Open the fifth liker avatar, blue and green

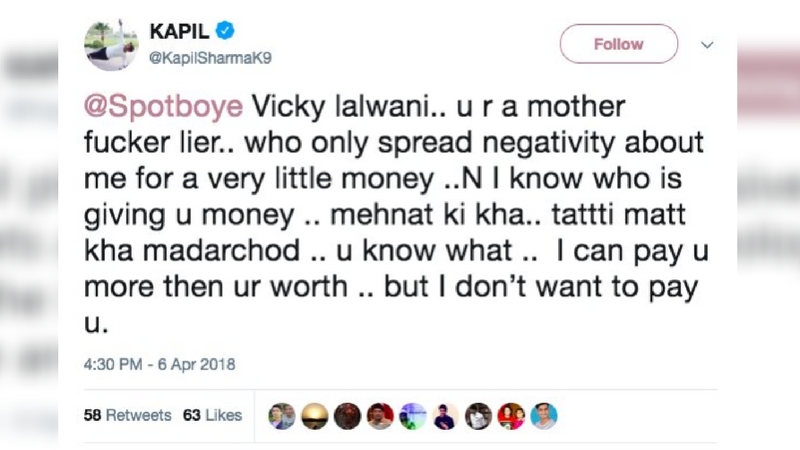[413, 416]
